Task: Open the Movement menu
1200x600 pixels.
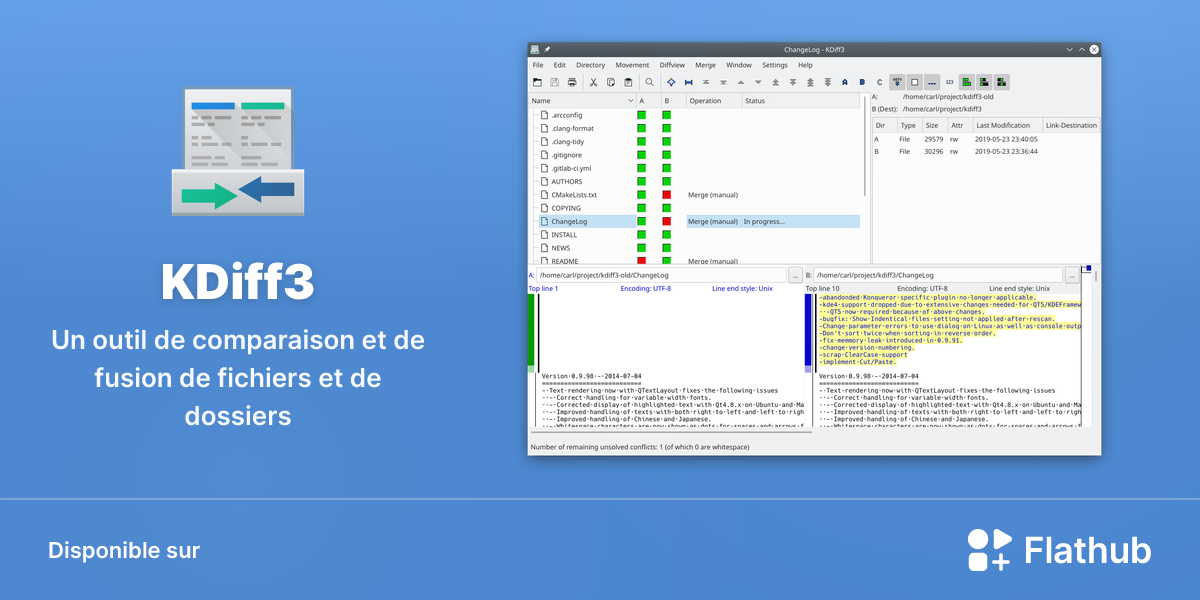Action: [632, 65]
